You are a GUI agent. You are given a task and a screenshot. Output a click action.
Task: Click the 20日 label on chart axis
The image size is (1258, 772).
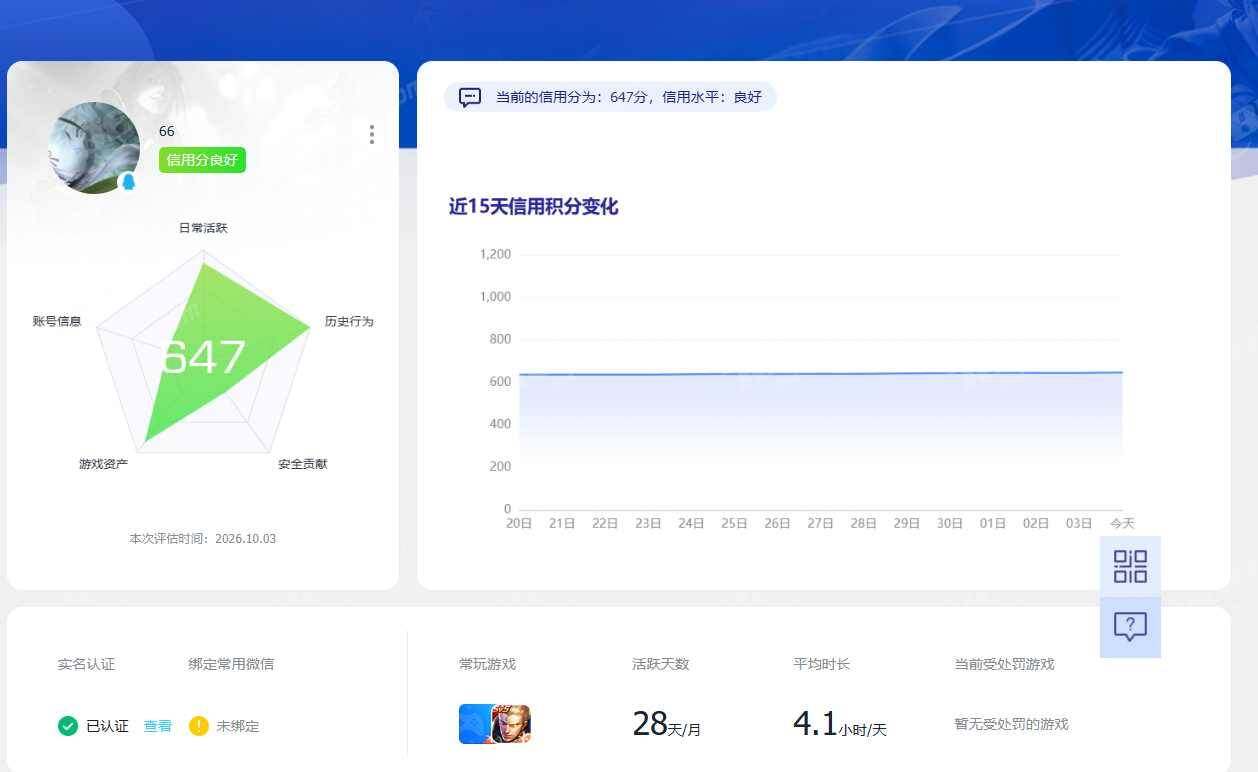[x=519, y=523]
